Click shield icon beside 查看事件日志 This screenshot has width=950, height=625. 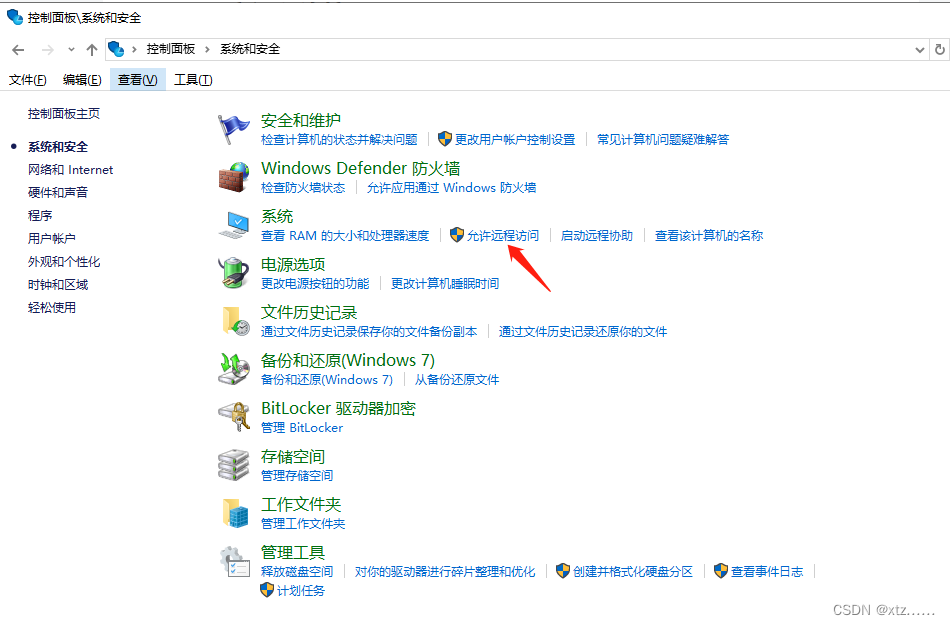pos(721,571)
